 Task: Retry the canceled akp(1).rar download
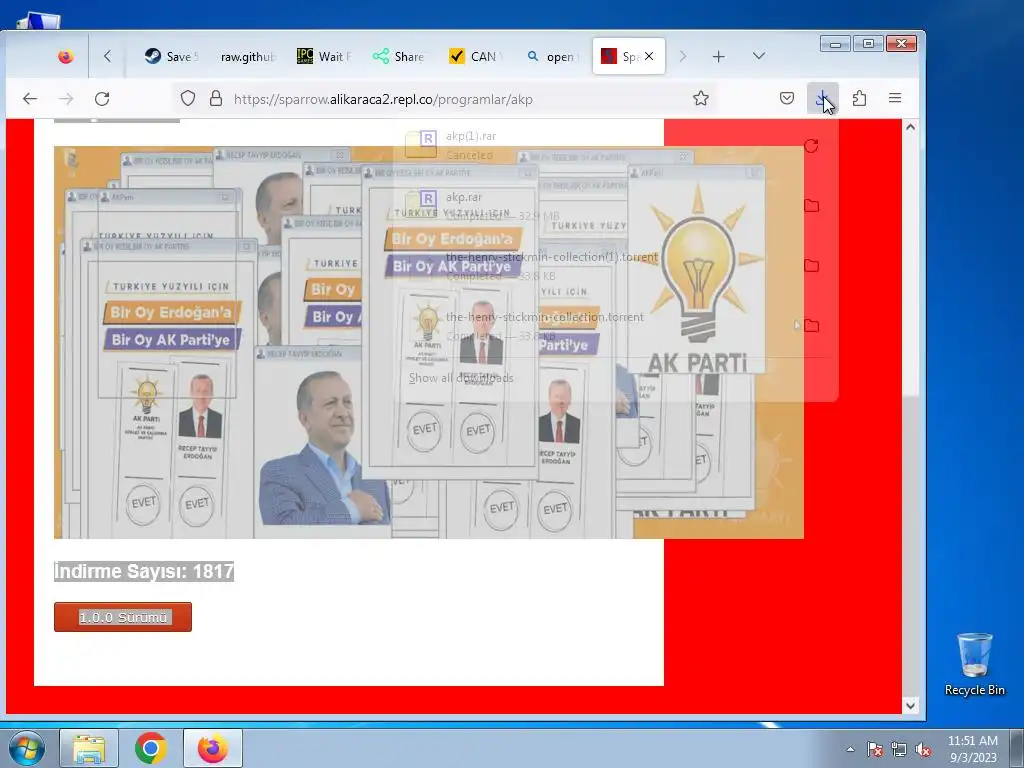point(812,146)
